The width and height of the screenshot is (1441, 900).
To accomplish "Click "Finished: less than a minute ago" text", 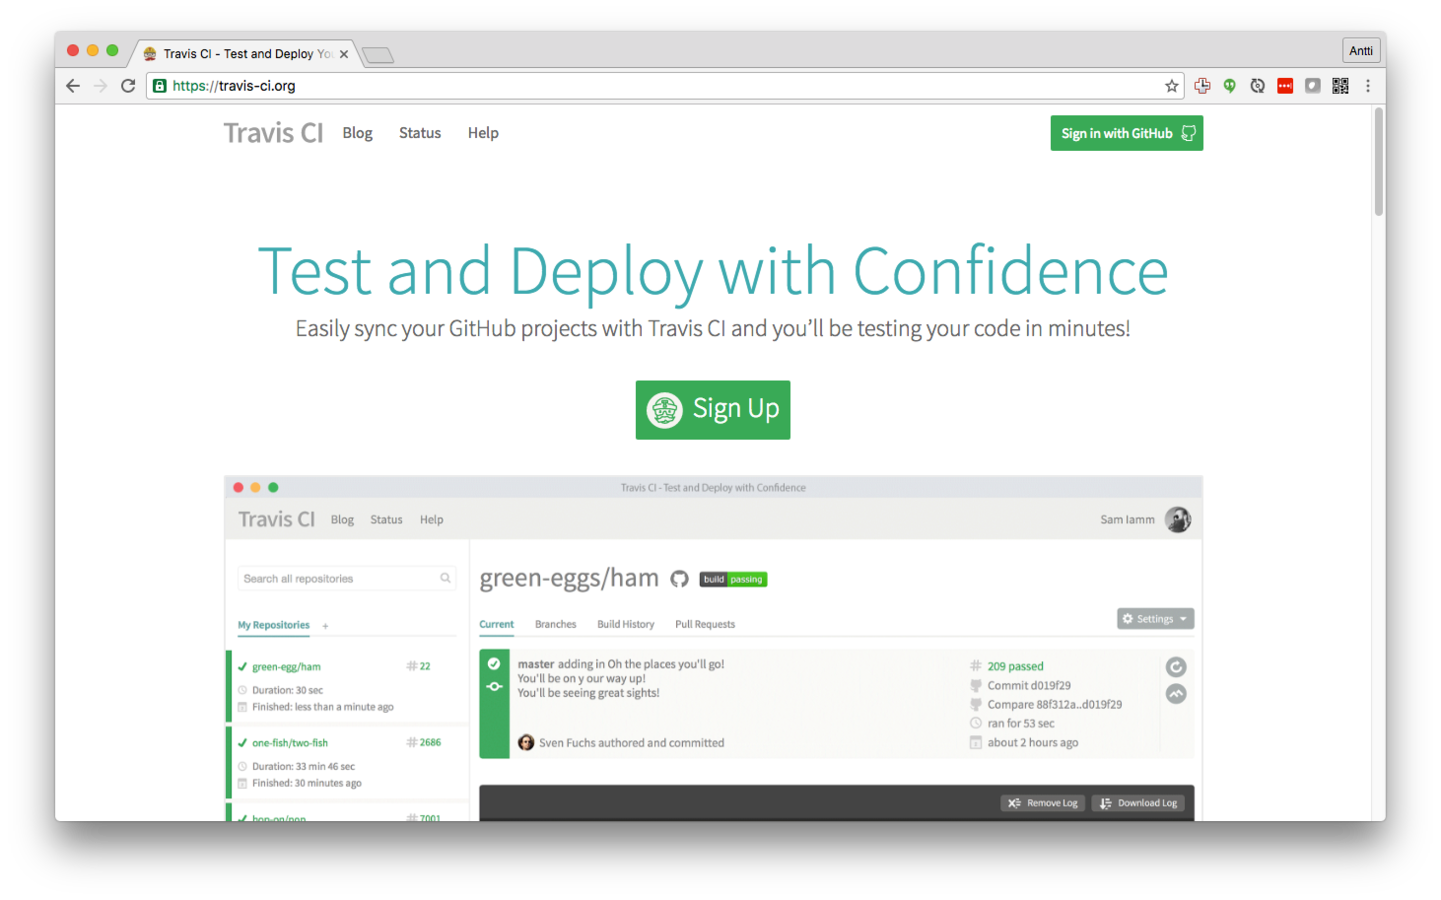I will 322,707.
